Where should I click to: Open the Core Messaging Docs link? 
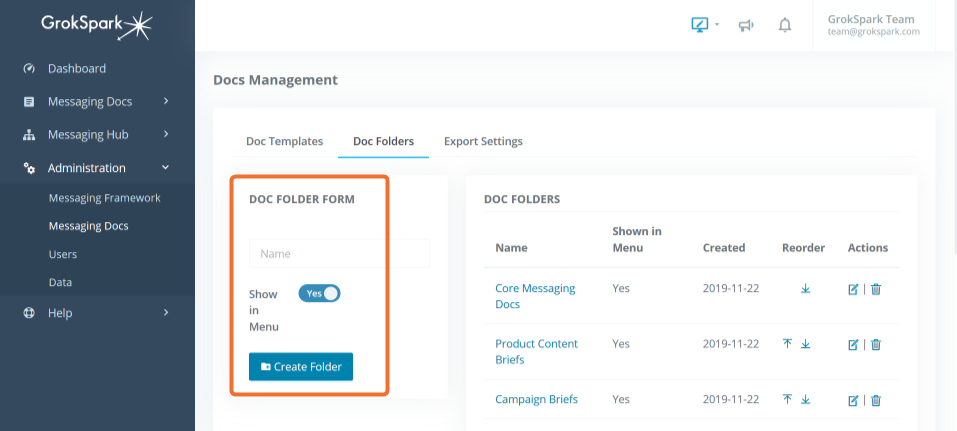(x=535, y=296)
